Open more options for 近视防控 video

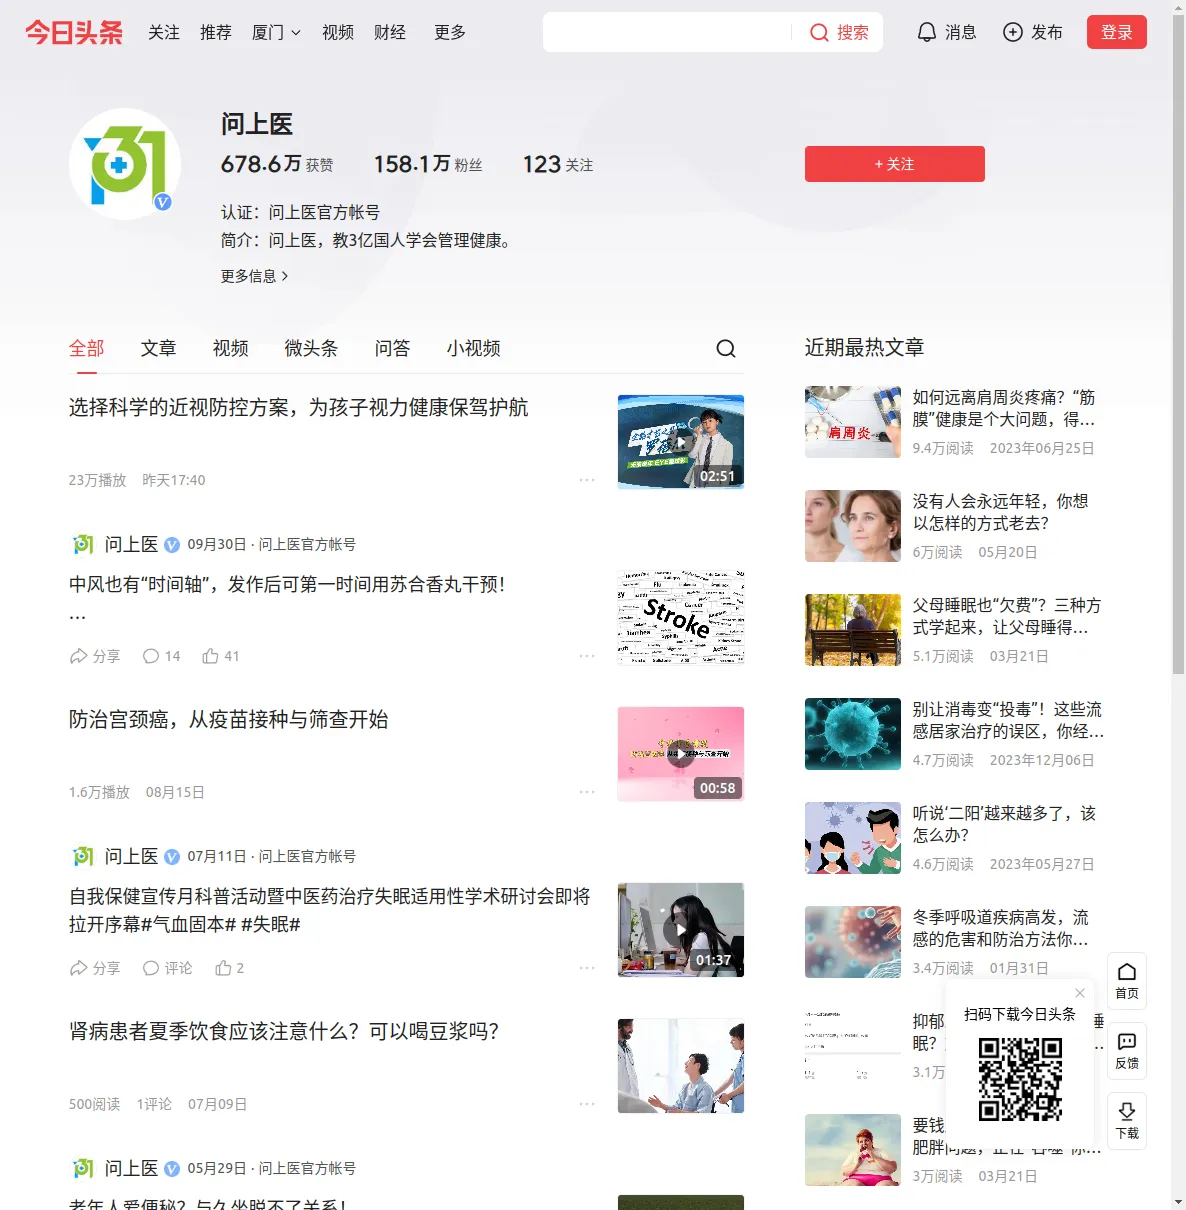(587, 480)
